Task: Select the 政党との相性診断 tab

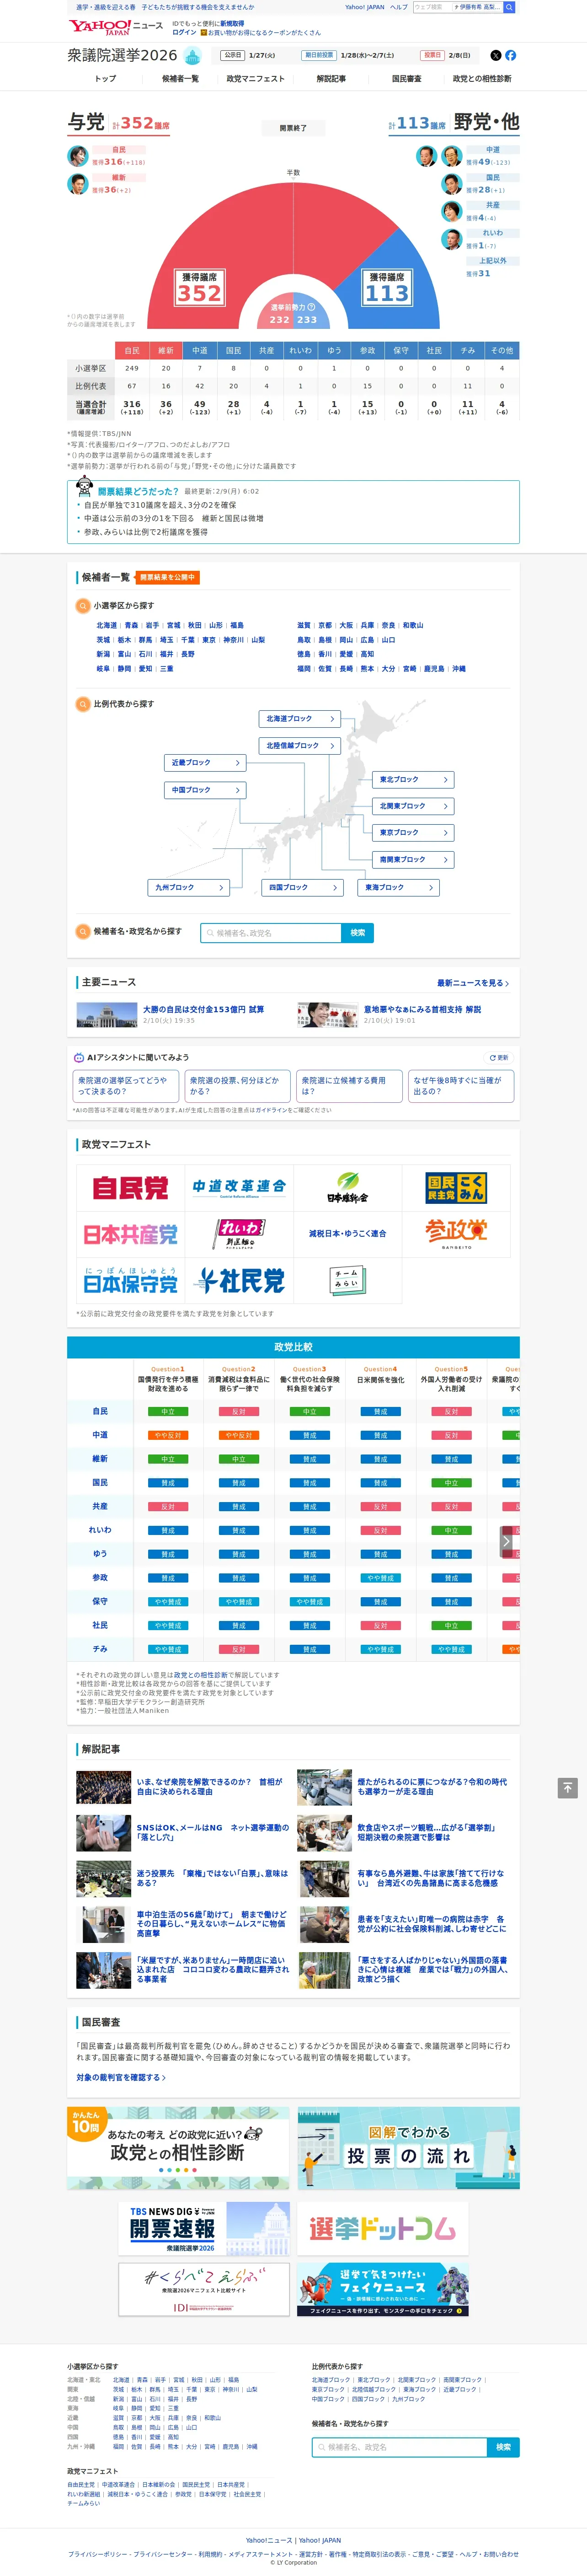Action: (482, 79)
